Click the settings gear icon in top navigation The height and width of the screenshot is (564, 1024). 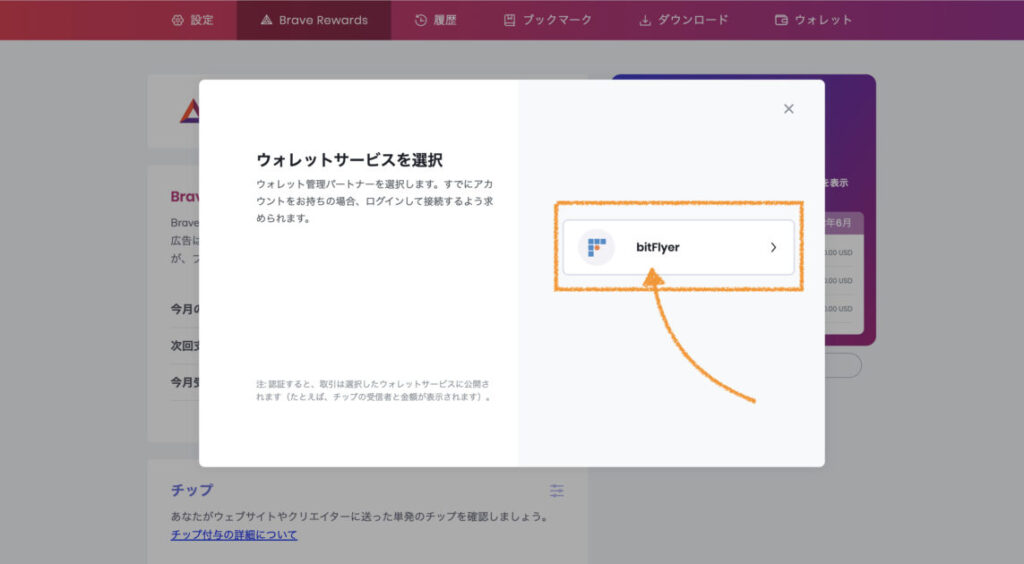tap(178, 20)
